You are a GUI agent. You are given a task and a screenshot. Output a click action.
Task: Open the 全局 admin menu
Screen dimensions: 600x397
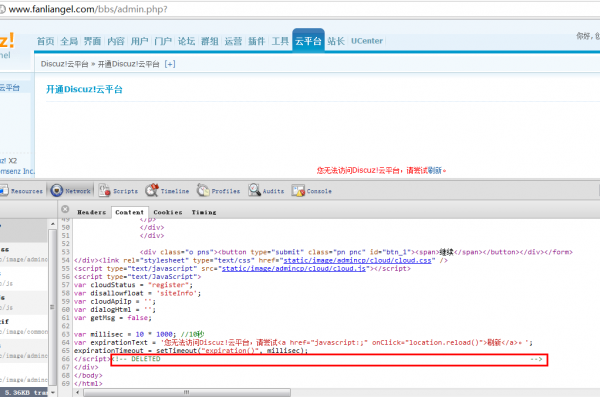[69, 41]
